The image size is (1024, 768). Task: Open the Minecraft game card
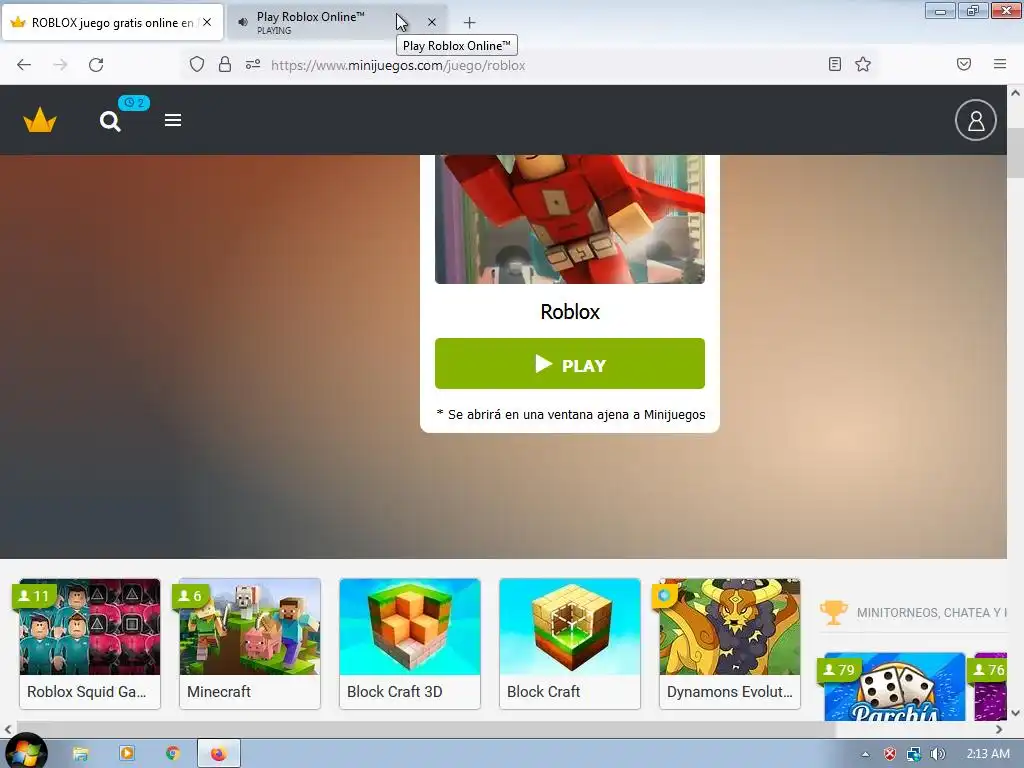point(249,643)
